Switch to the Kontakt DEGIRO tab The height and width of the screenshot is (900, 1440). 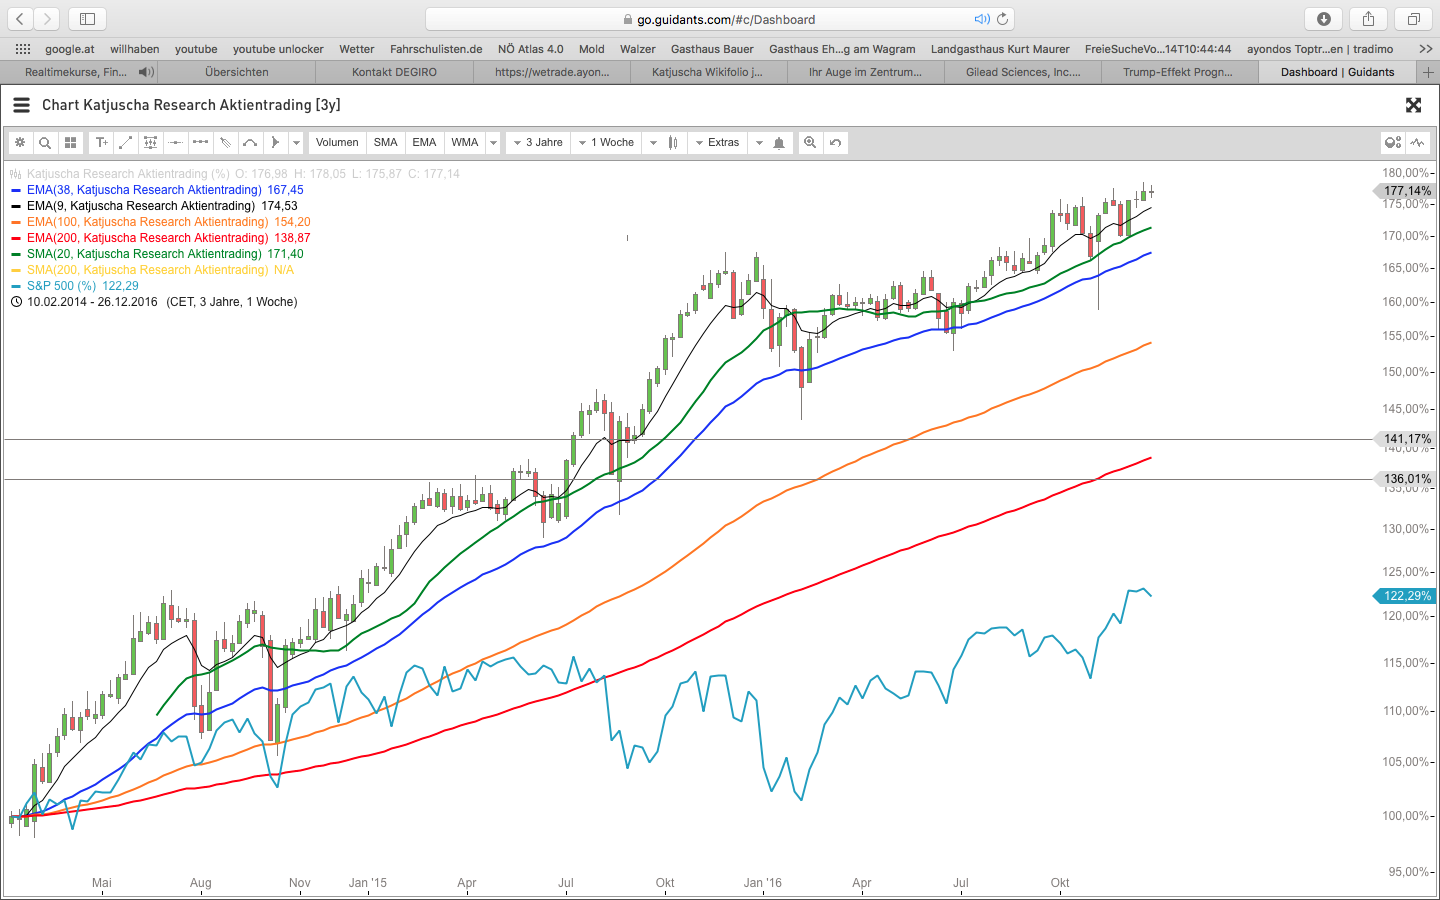click(394, 72)
